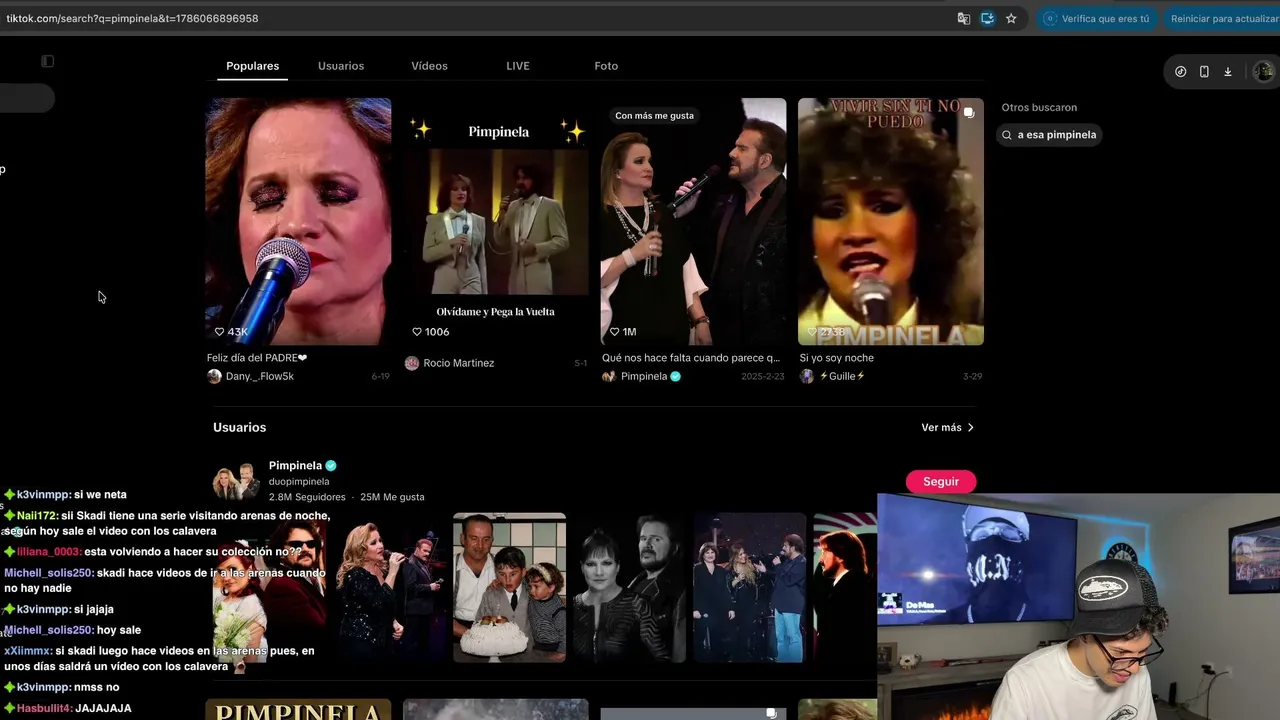Play the 'Con más me gusta' duet video
The image size is (1280, 720).
click(694, 221)
